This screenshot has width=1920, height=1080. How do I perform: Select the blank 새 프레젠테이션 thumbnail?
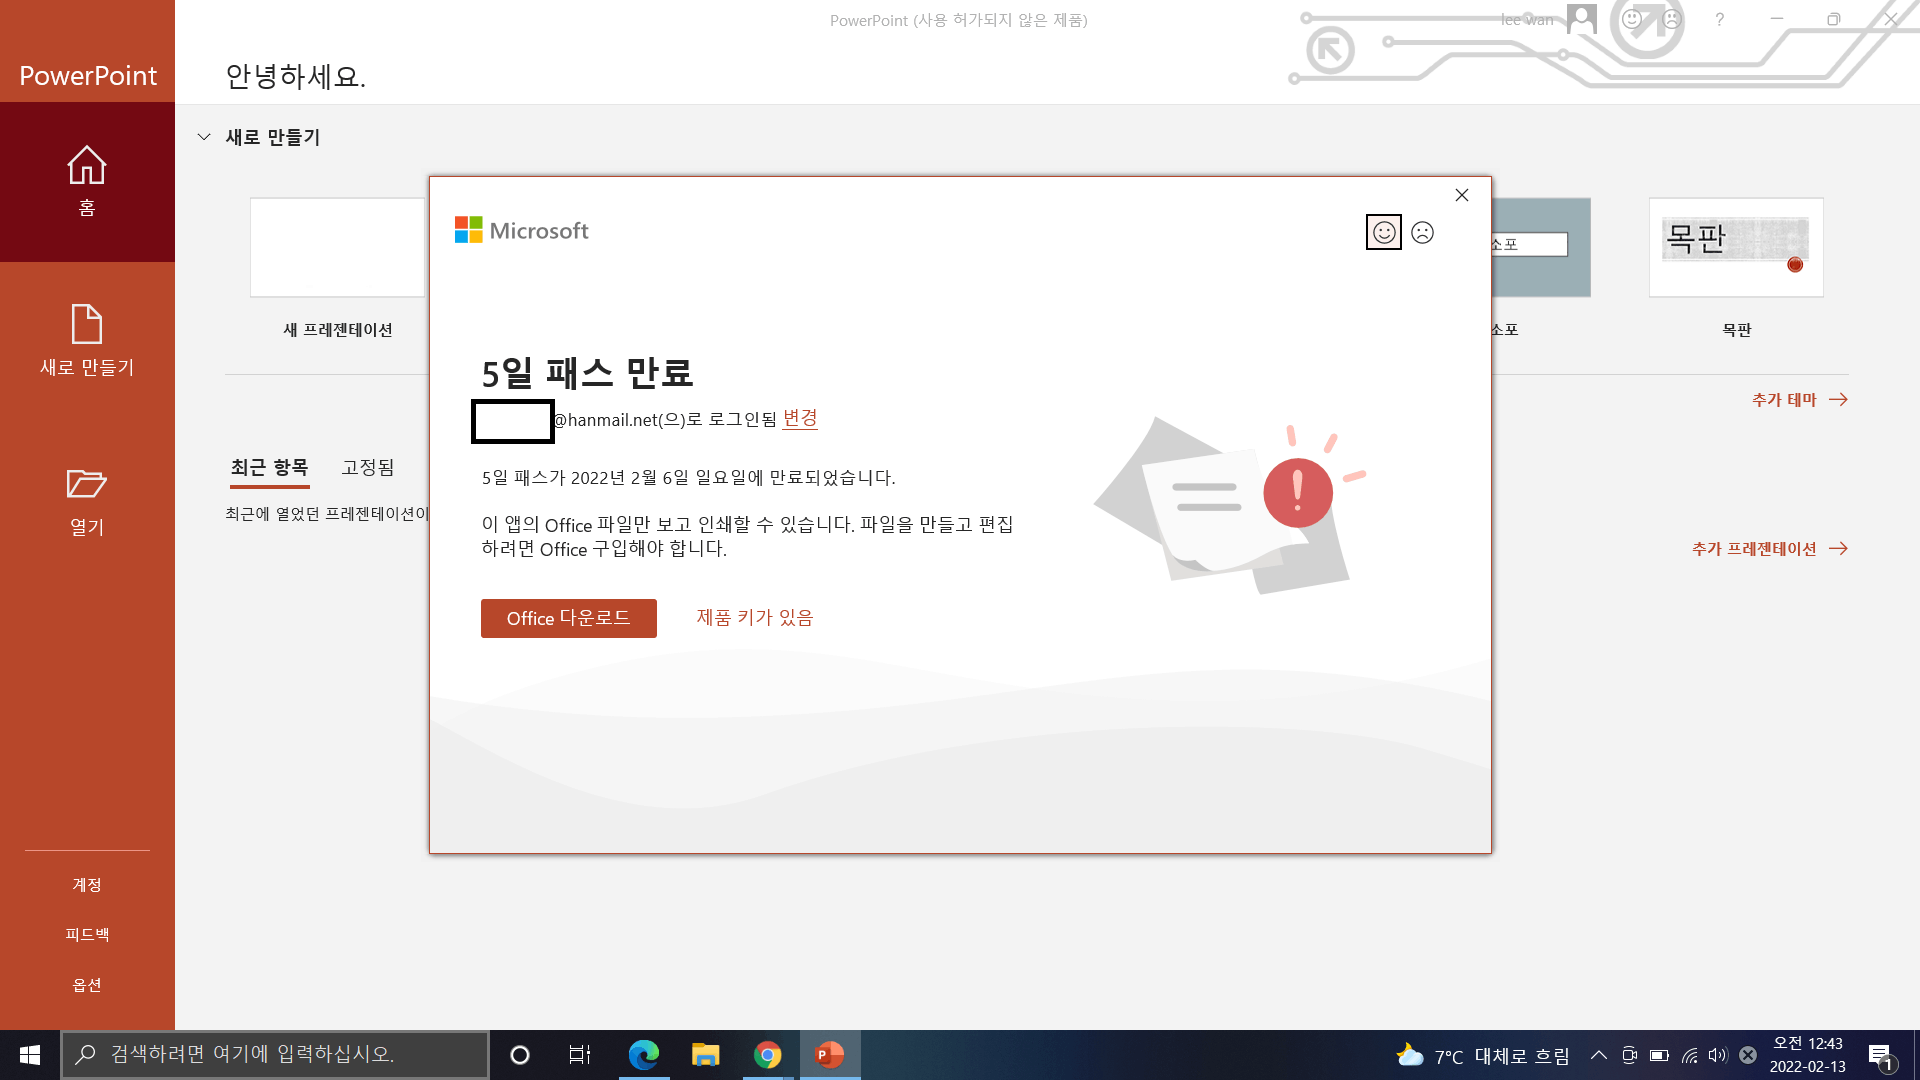337,247
